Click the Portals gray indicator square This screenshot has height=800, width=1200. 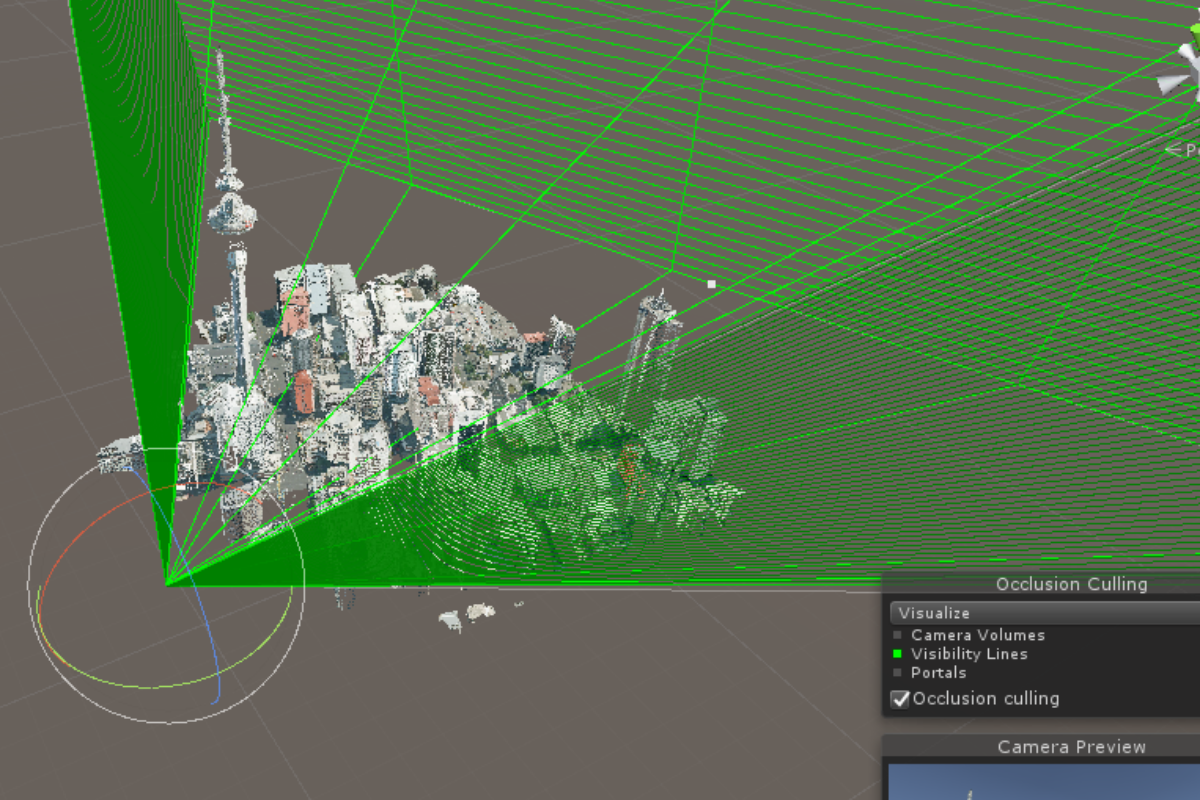[x=897, y=673]
